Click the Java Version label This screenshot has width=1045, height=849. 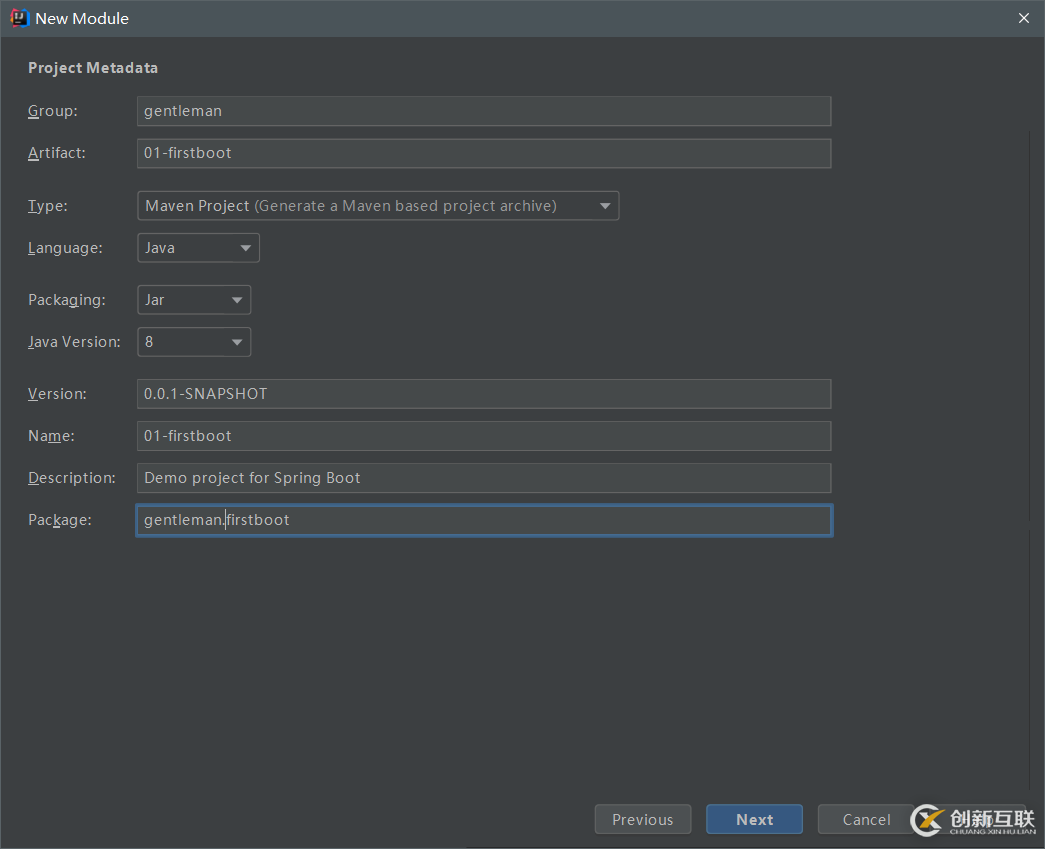click(x=74, y=342)
